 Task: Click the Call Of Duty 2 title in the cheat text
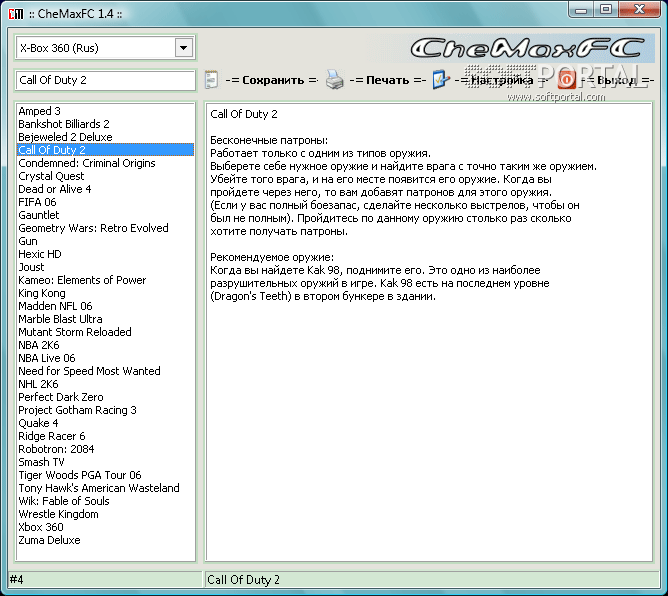(x=244, y=114)
